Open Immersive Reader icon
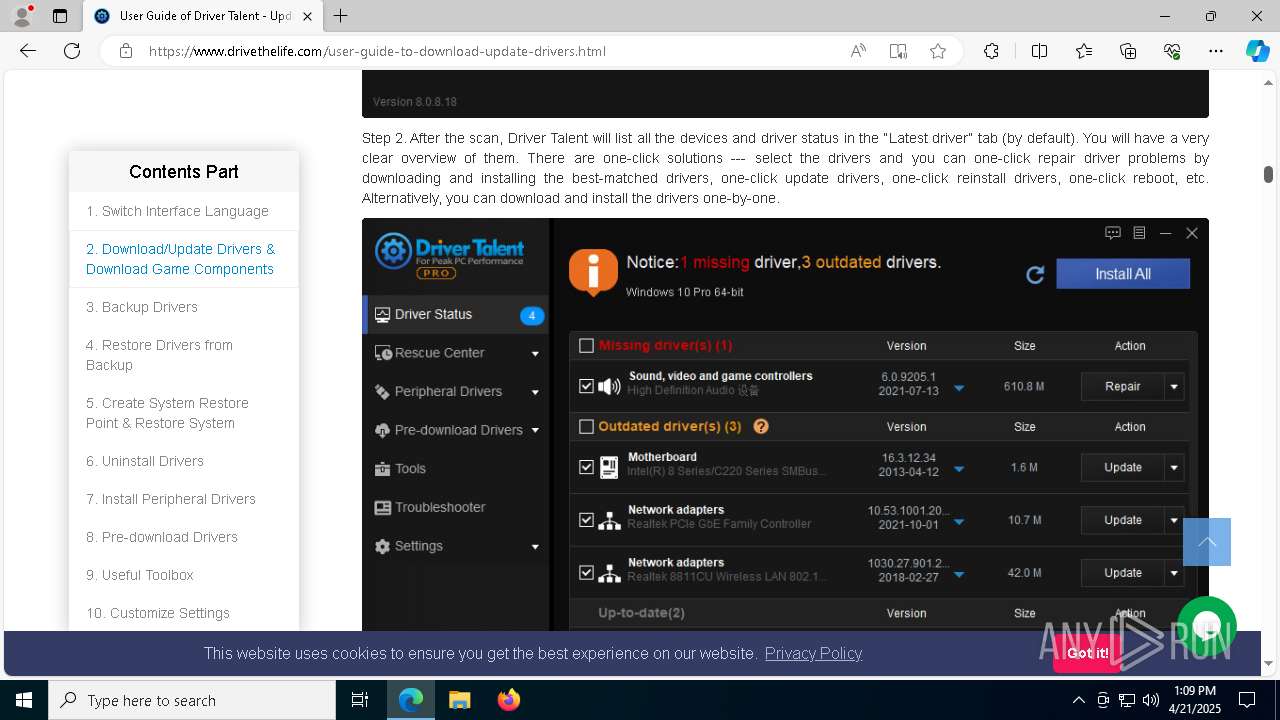 point(898,51)
